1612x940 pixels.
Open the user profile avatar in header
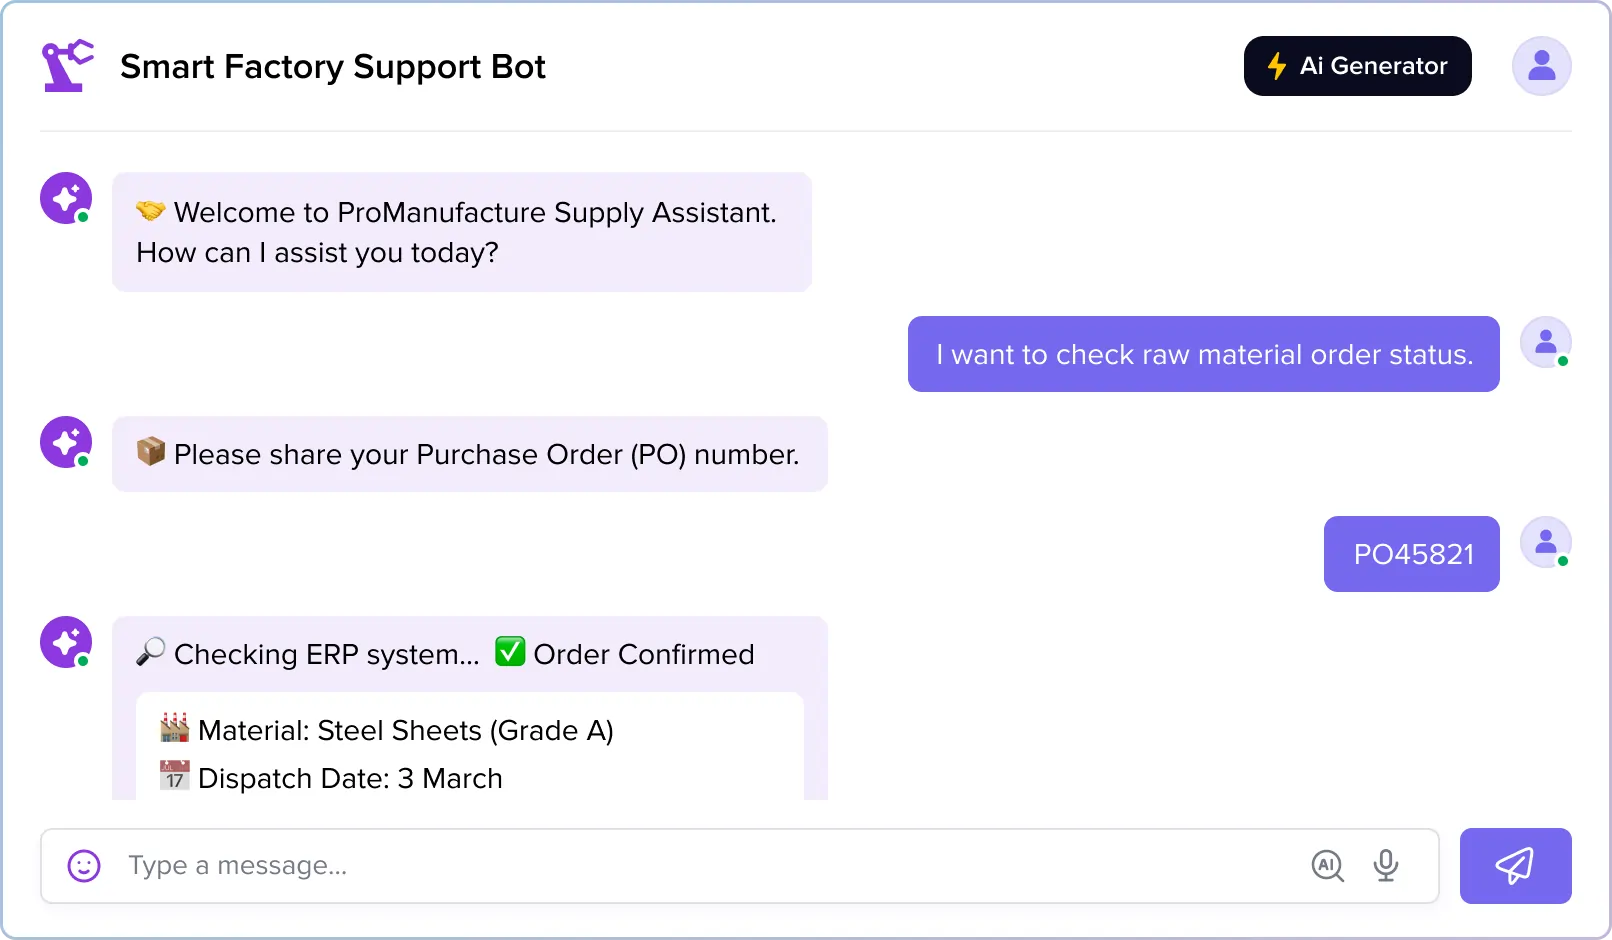[x=1541, y=66]
